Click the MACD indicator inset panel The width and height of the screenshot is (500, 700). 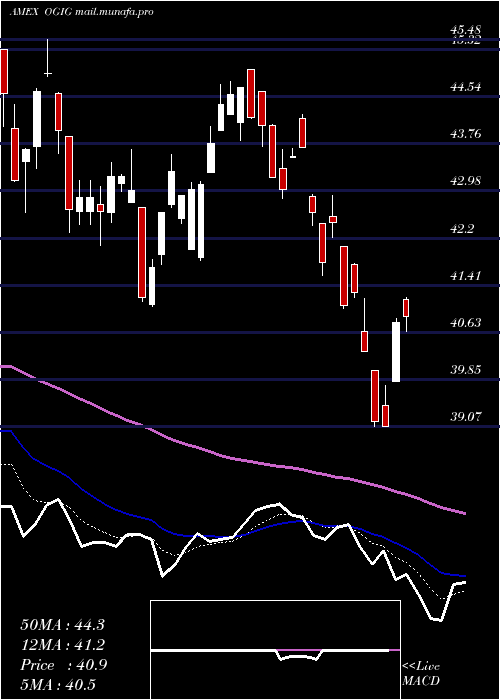tap(275, 650)
